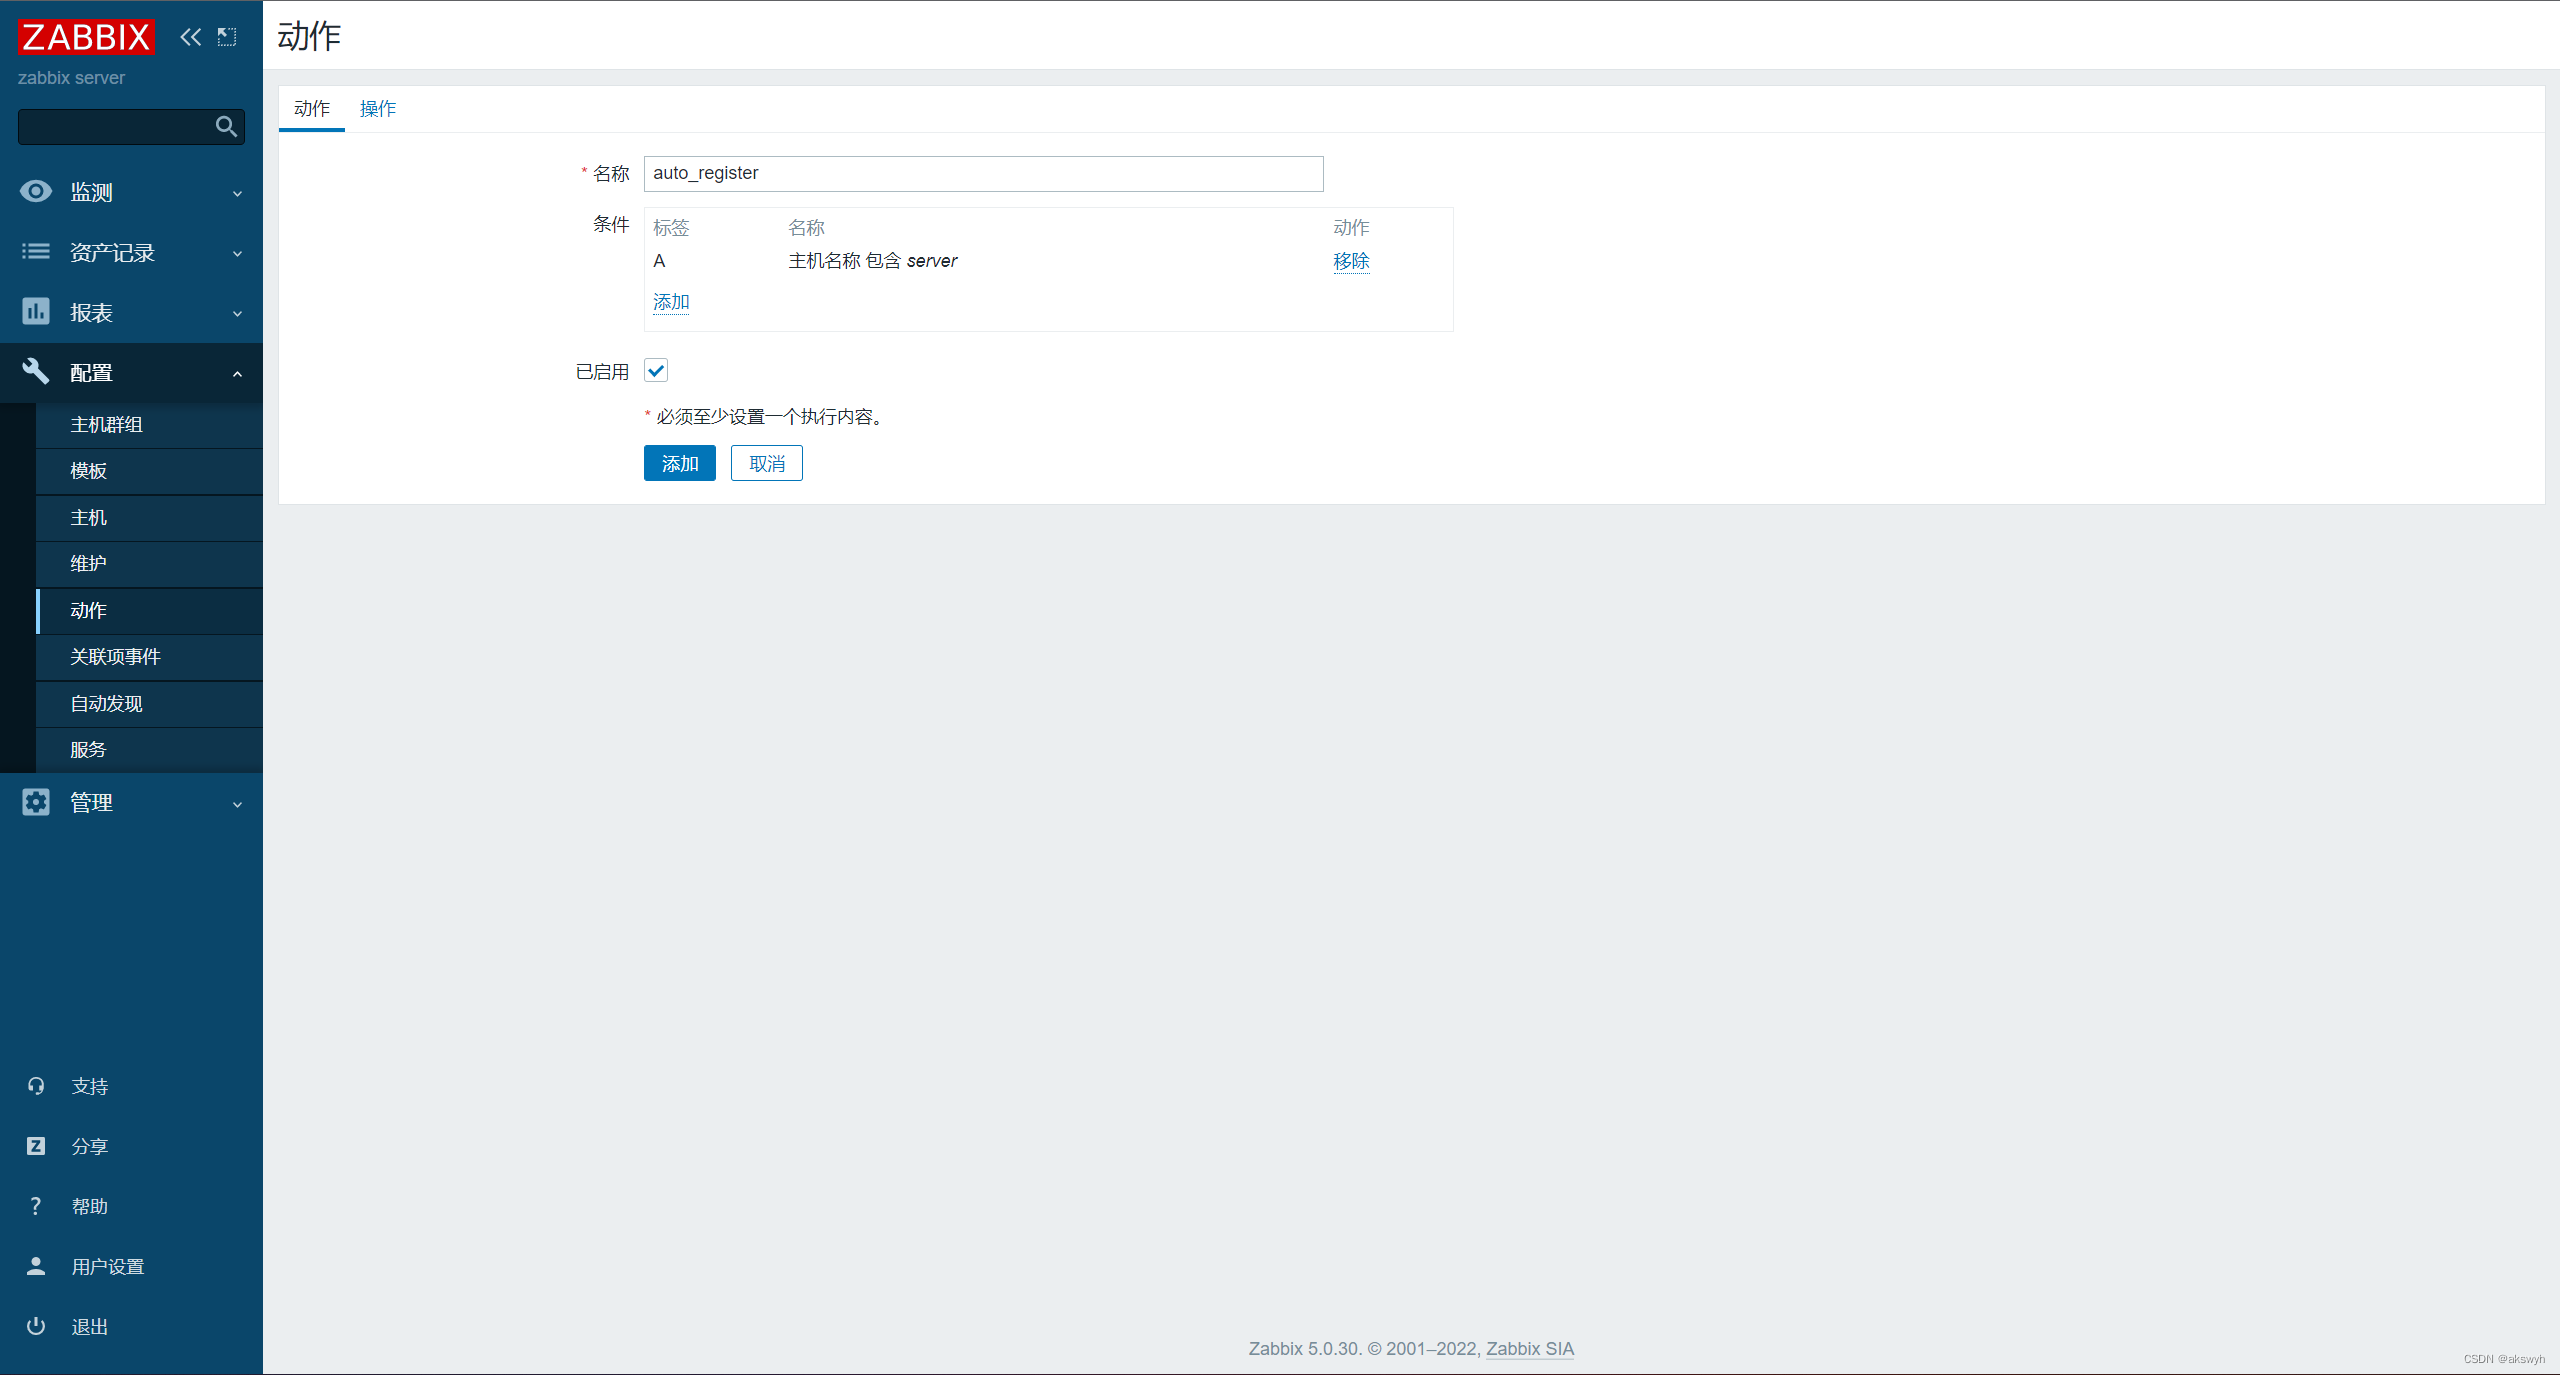2560x1375 pixels.
Task: Click the blue 添加 button
Action: pos(680,463)
